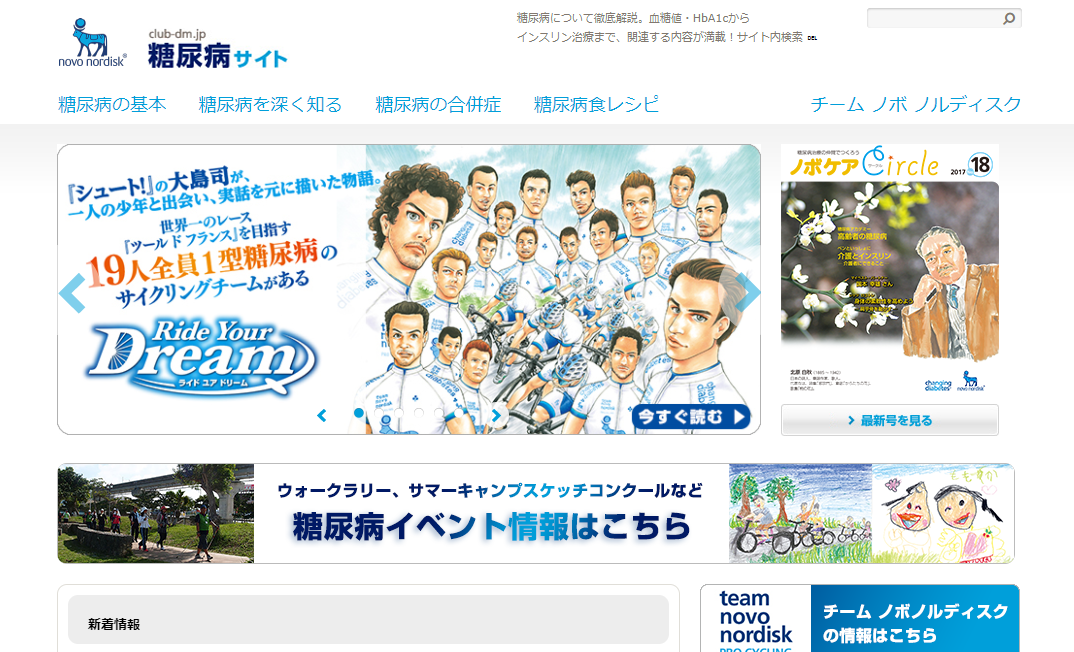This screenshot has height=652, width=1074.
Task: Open チーム ノボノルディスクの情報はこちら banner
Action: point(914,620)
